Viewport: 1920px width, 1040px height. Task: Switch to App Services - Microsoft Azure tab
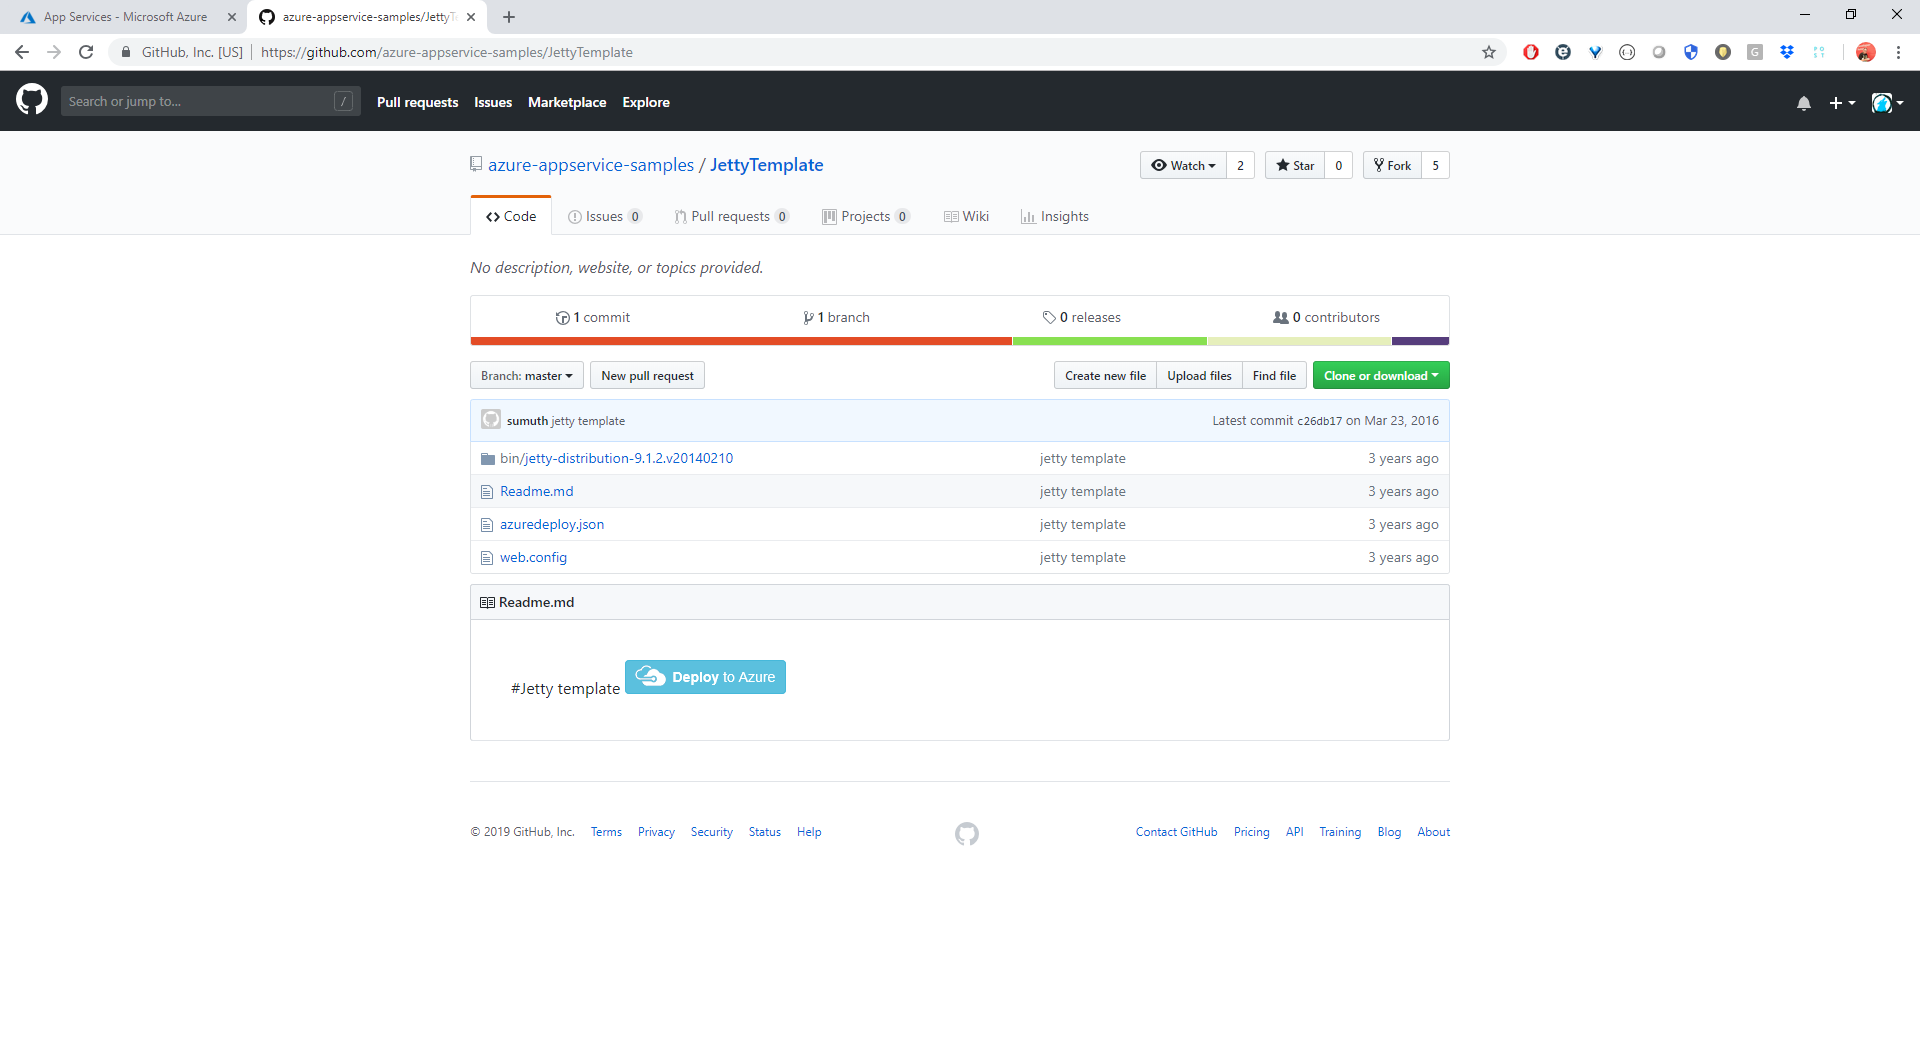coord(125,17)
